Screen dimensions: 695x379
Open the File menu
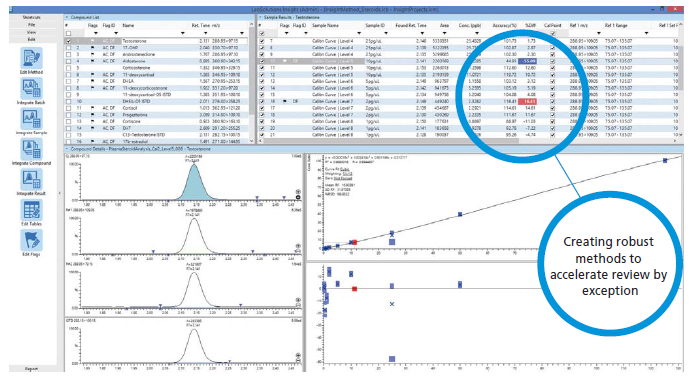31,25
